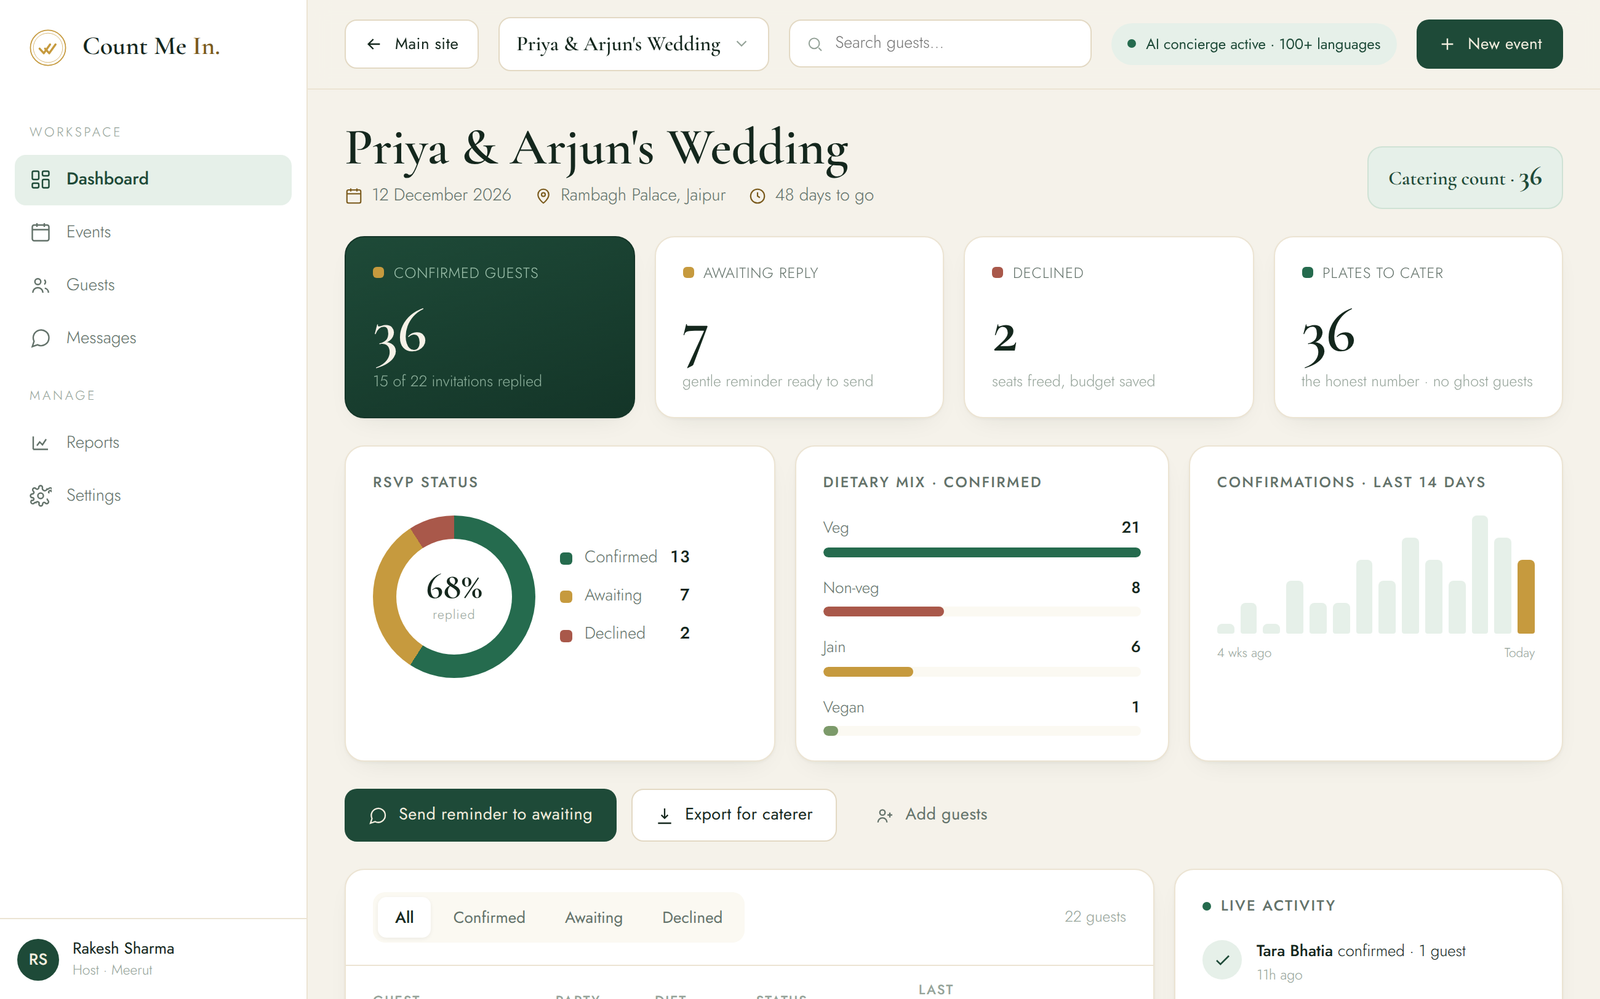Click the Confirmed green legend swatch

[566, 558]
